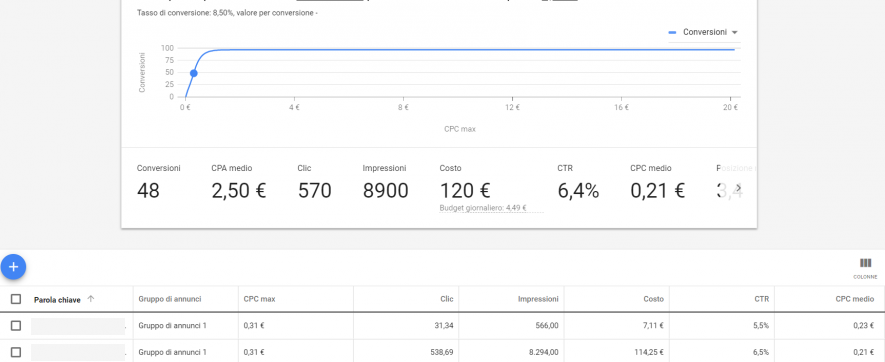The image size is (885, 362).
Task: Click the Budget giornaliero 4,49 € link
Action: (483, 208)
